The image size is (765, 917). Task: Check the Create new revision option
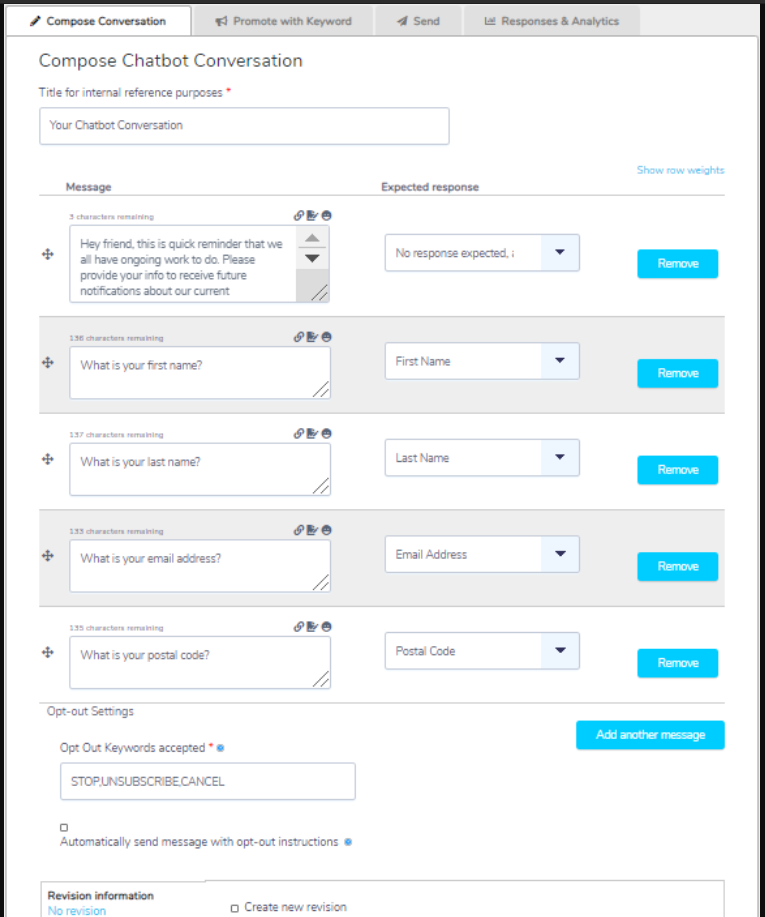tap(234, 906)
